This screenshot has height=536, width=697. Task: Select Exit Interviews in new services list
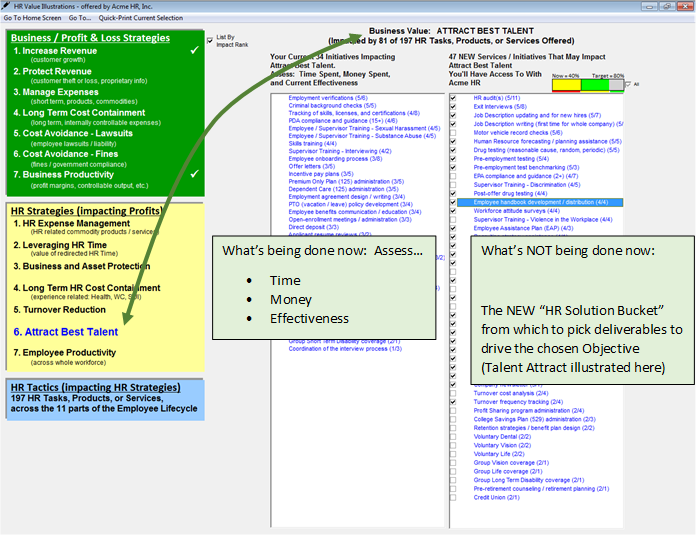tap(493, 106)
